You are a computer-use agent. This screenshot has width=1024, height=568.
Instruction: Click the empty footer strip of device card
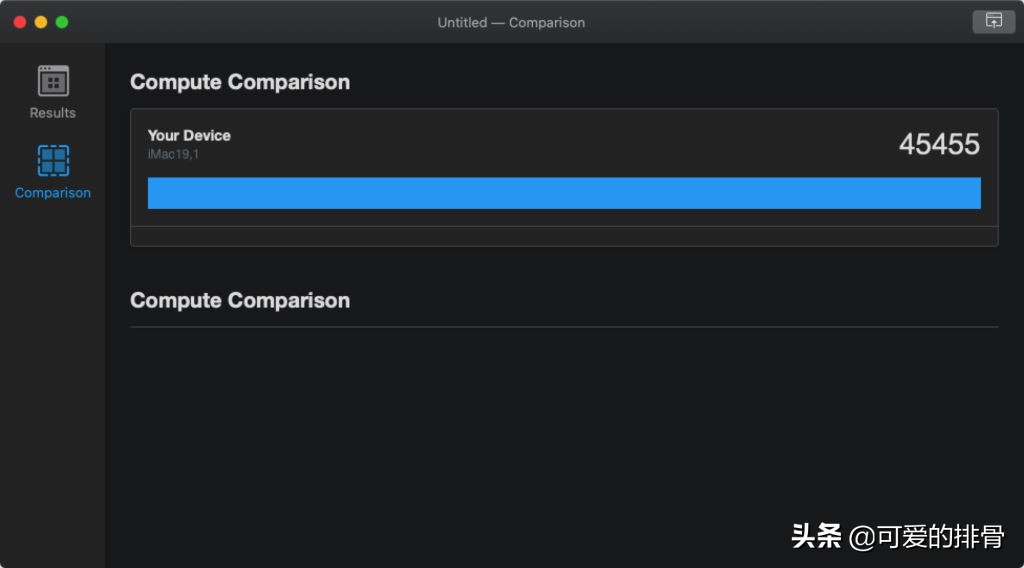click(564, 236)
